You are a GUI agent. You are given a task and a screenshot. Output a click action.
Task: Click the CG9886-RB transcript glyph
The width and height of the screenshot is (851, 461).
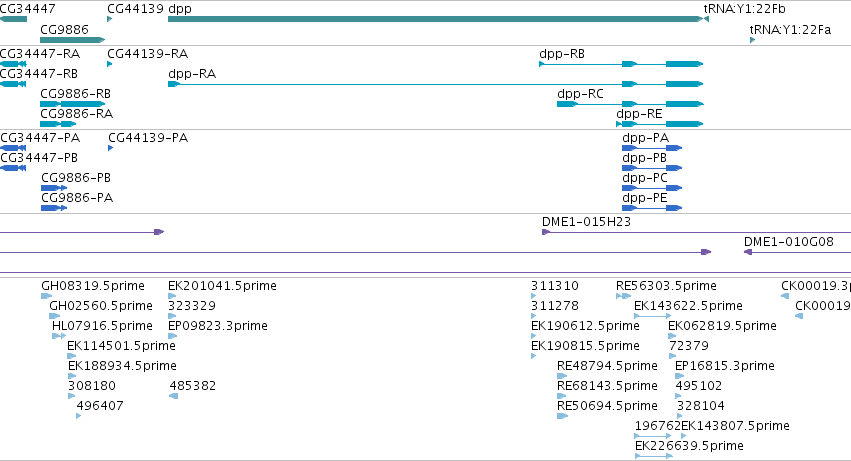pyautogui.click(x=73, y=104)
